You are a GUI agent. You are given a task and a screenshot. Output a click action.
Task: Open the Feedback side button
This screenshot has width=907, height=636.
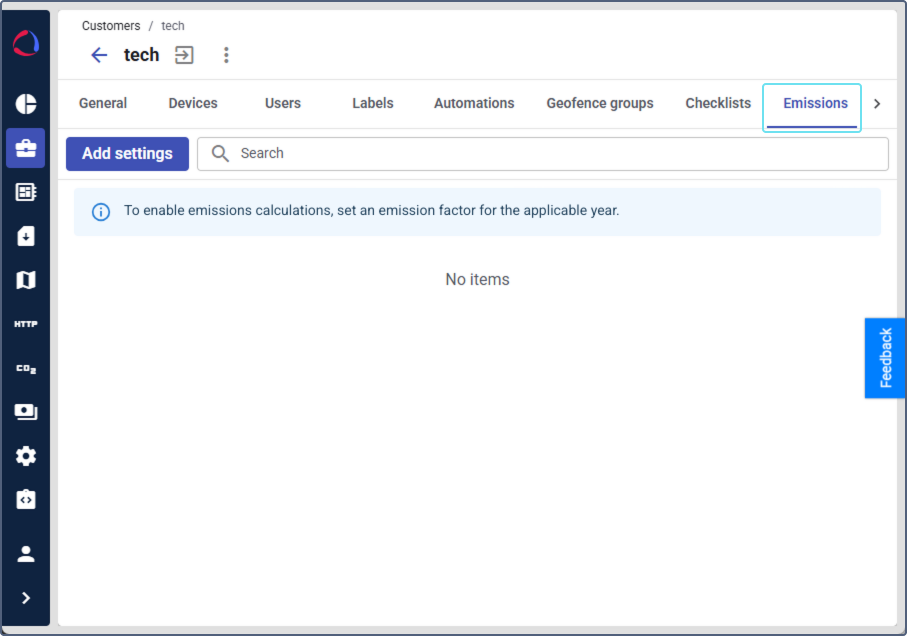tap(885, 358)
